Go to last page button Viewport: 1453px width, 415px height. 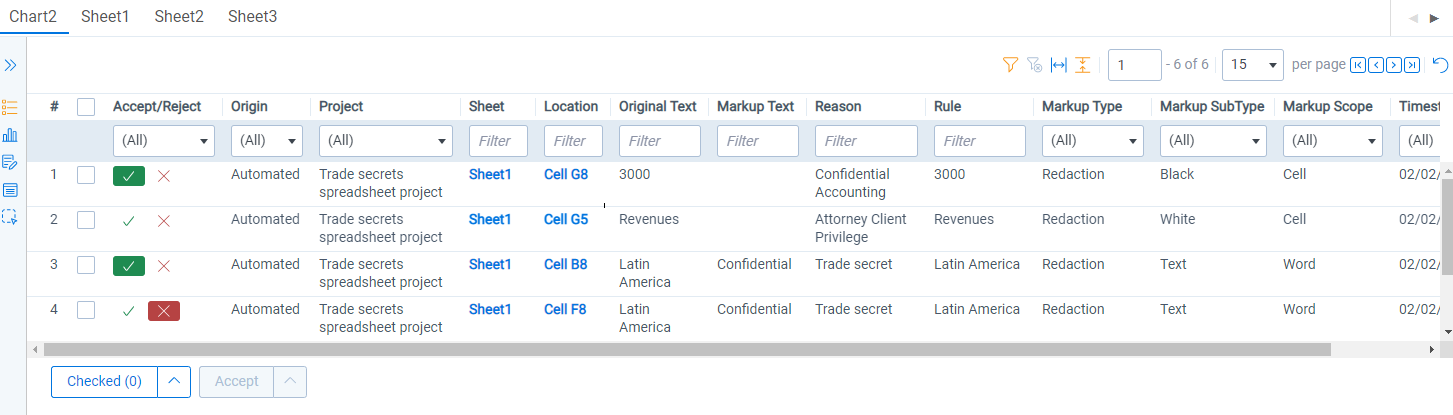point(1412,65)
